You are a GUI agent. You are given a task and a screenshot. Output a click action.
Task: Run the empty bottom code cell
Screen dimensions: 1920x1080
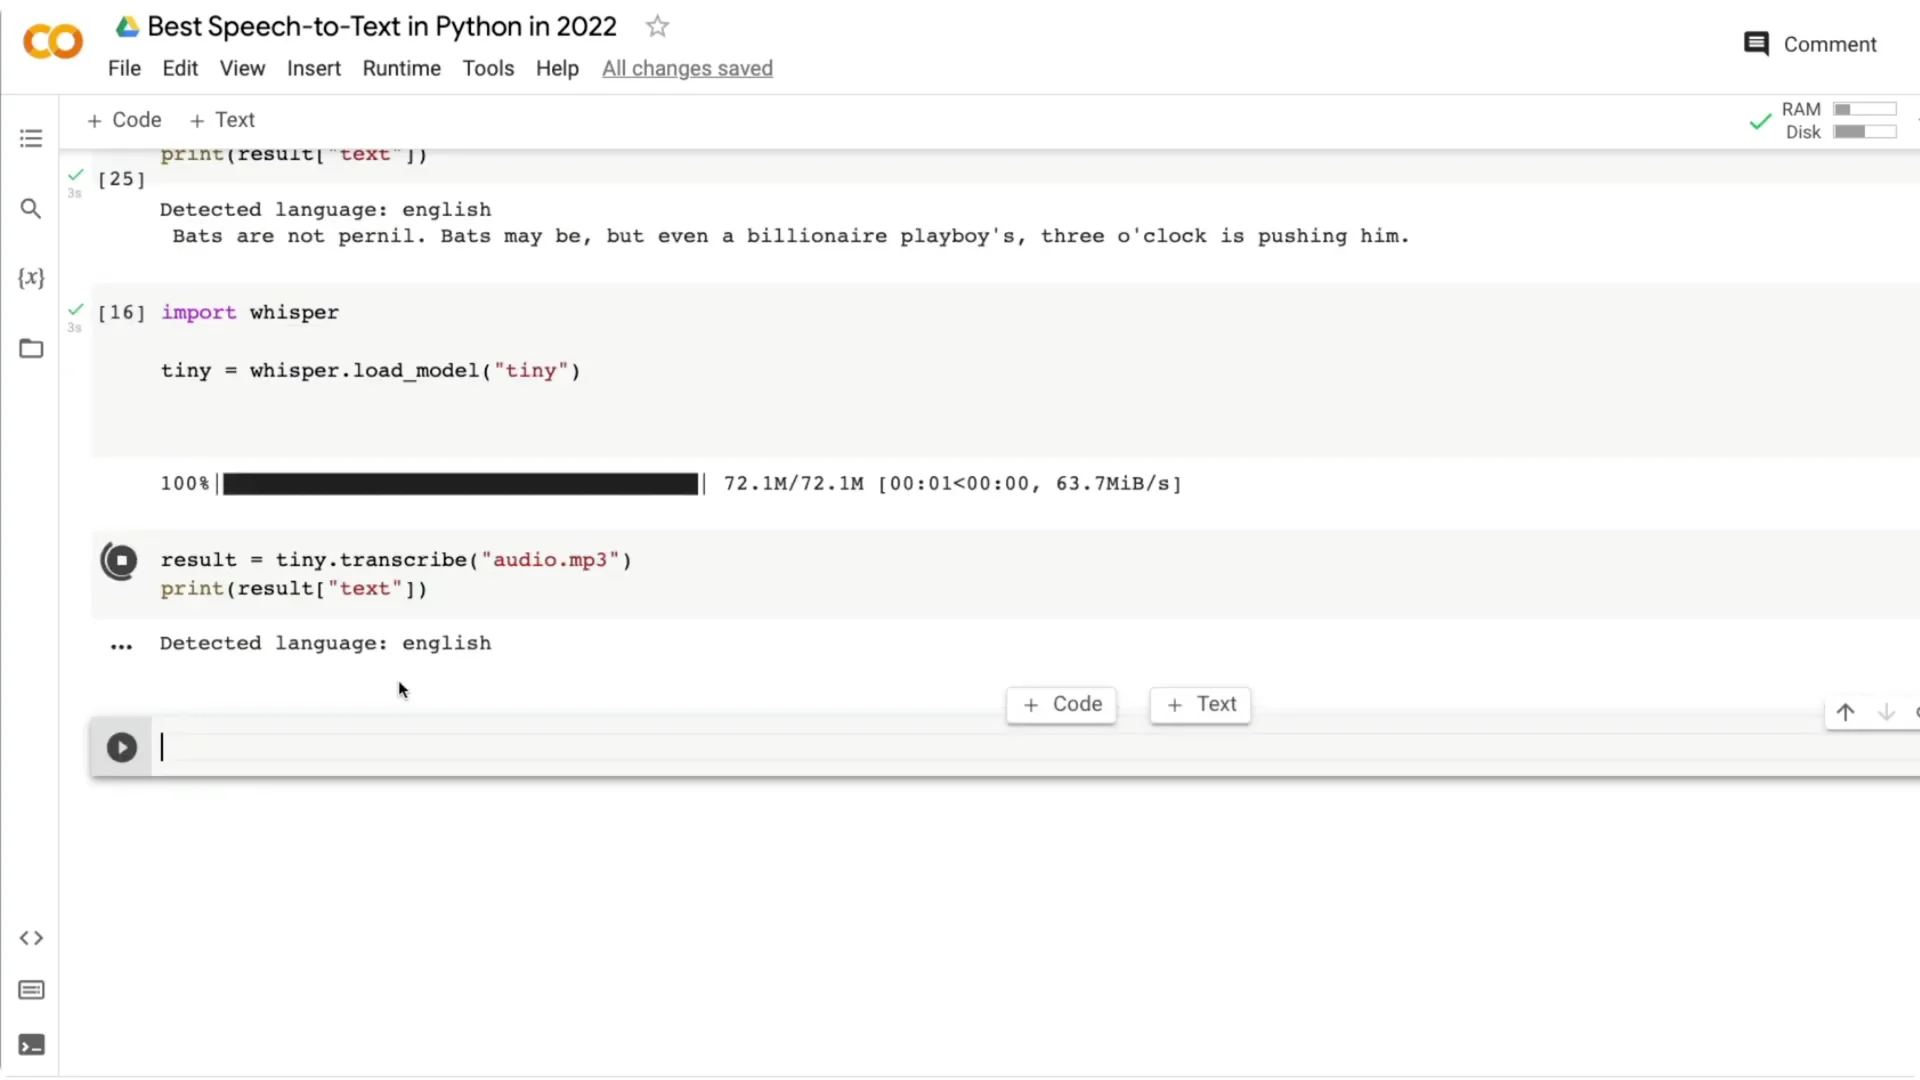pos(121,747)
